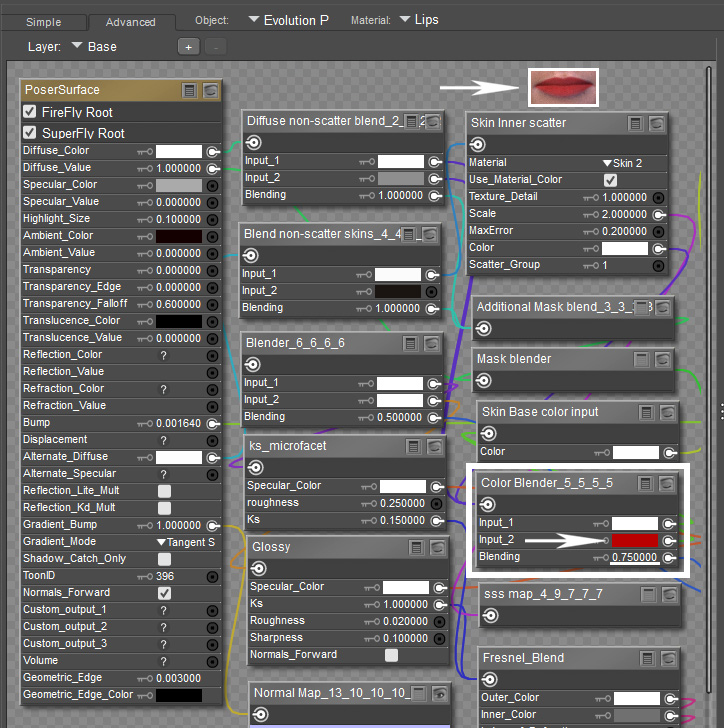This screenshot has height=728, width=724.
Task: Uncheck Use_Material_Color in Skin Inner scatter
Action: click(610, 180)
